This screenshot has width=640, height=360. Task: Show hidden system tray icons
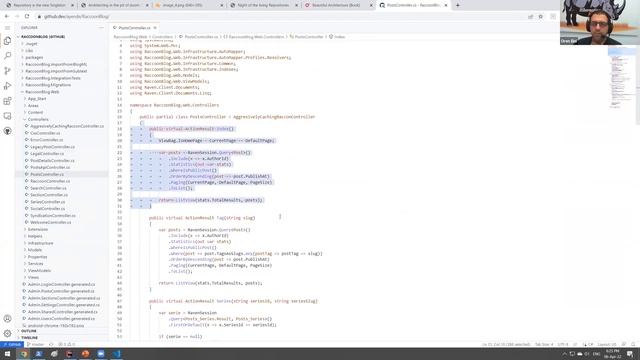point(564,354)
